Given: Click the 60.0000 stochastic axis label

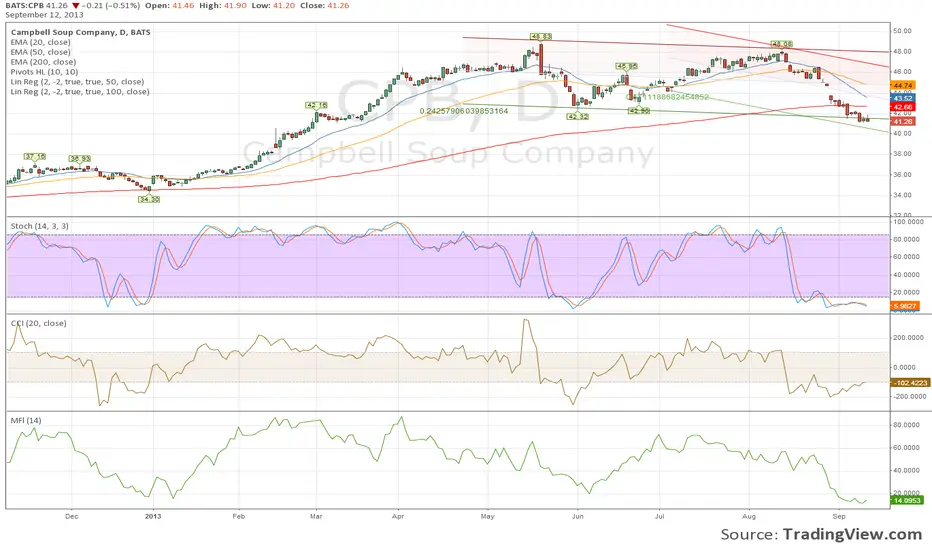Looking at the screenshot, I should click(908, 257).
